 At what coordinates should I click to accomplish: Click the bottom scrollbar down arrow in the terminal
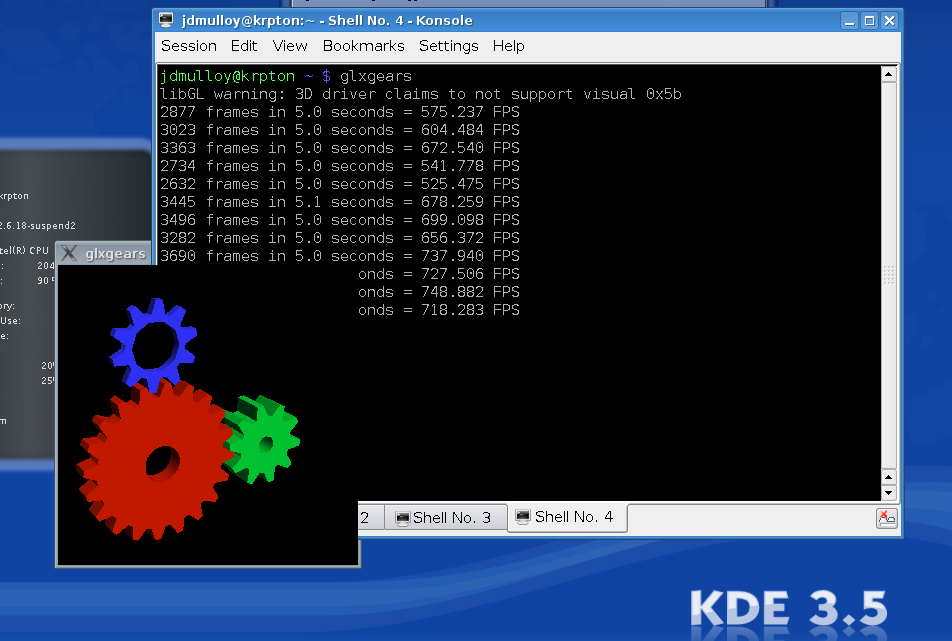[888, 493]
